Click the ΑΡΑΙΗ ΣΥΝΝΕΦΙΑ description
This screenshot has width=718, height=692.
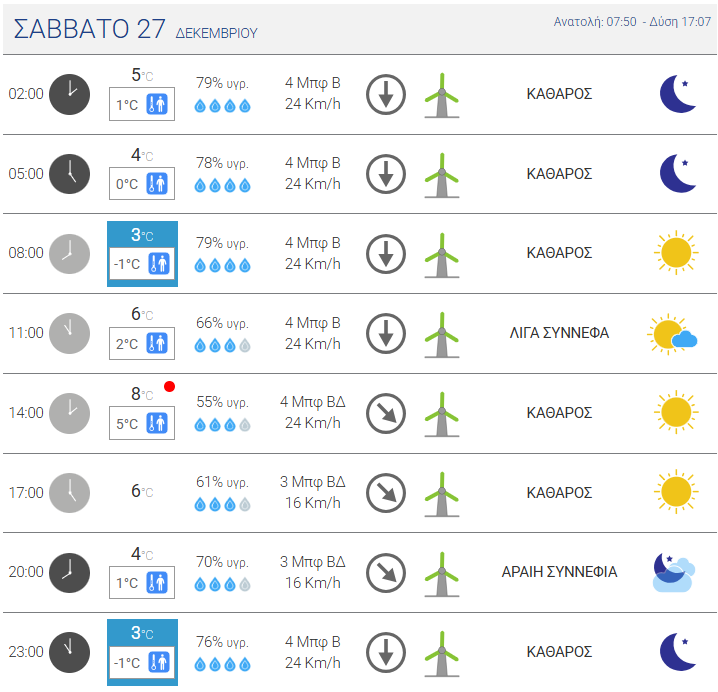pyautogui.click(x=559, y=572)
